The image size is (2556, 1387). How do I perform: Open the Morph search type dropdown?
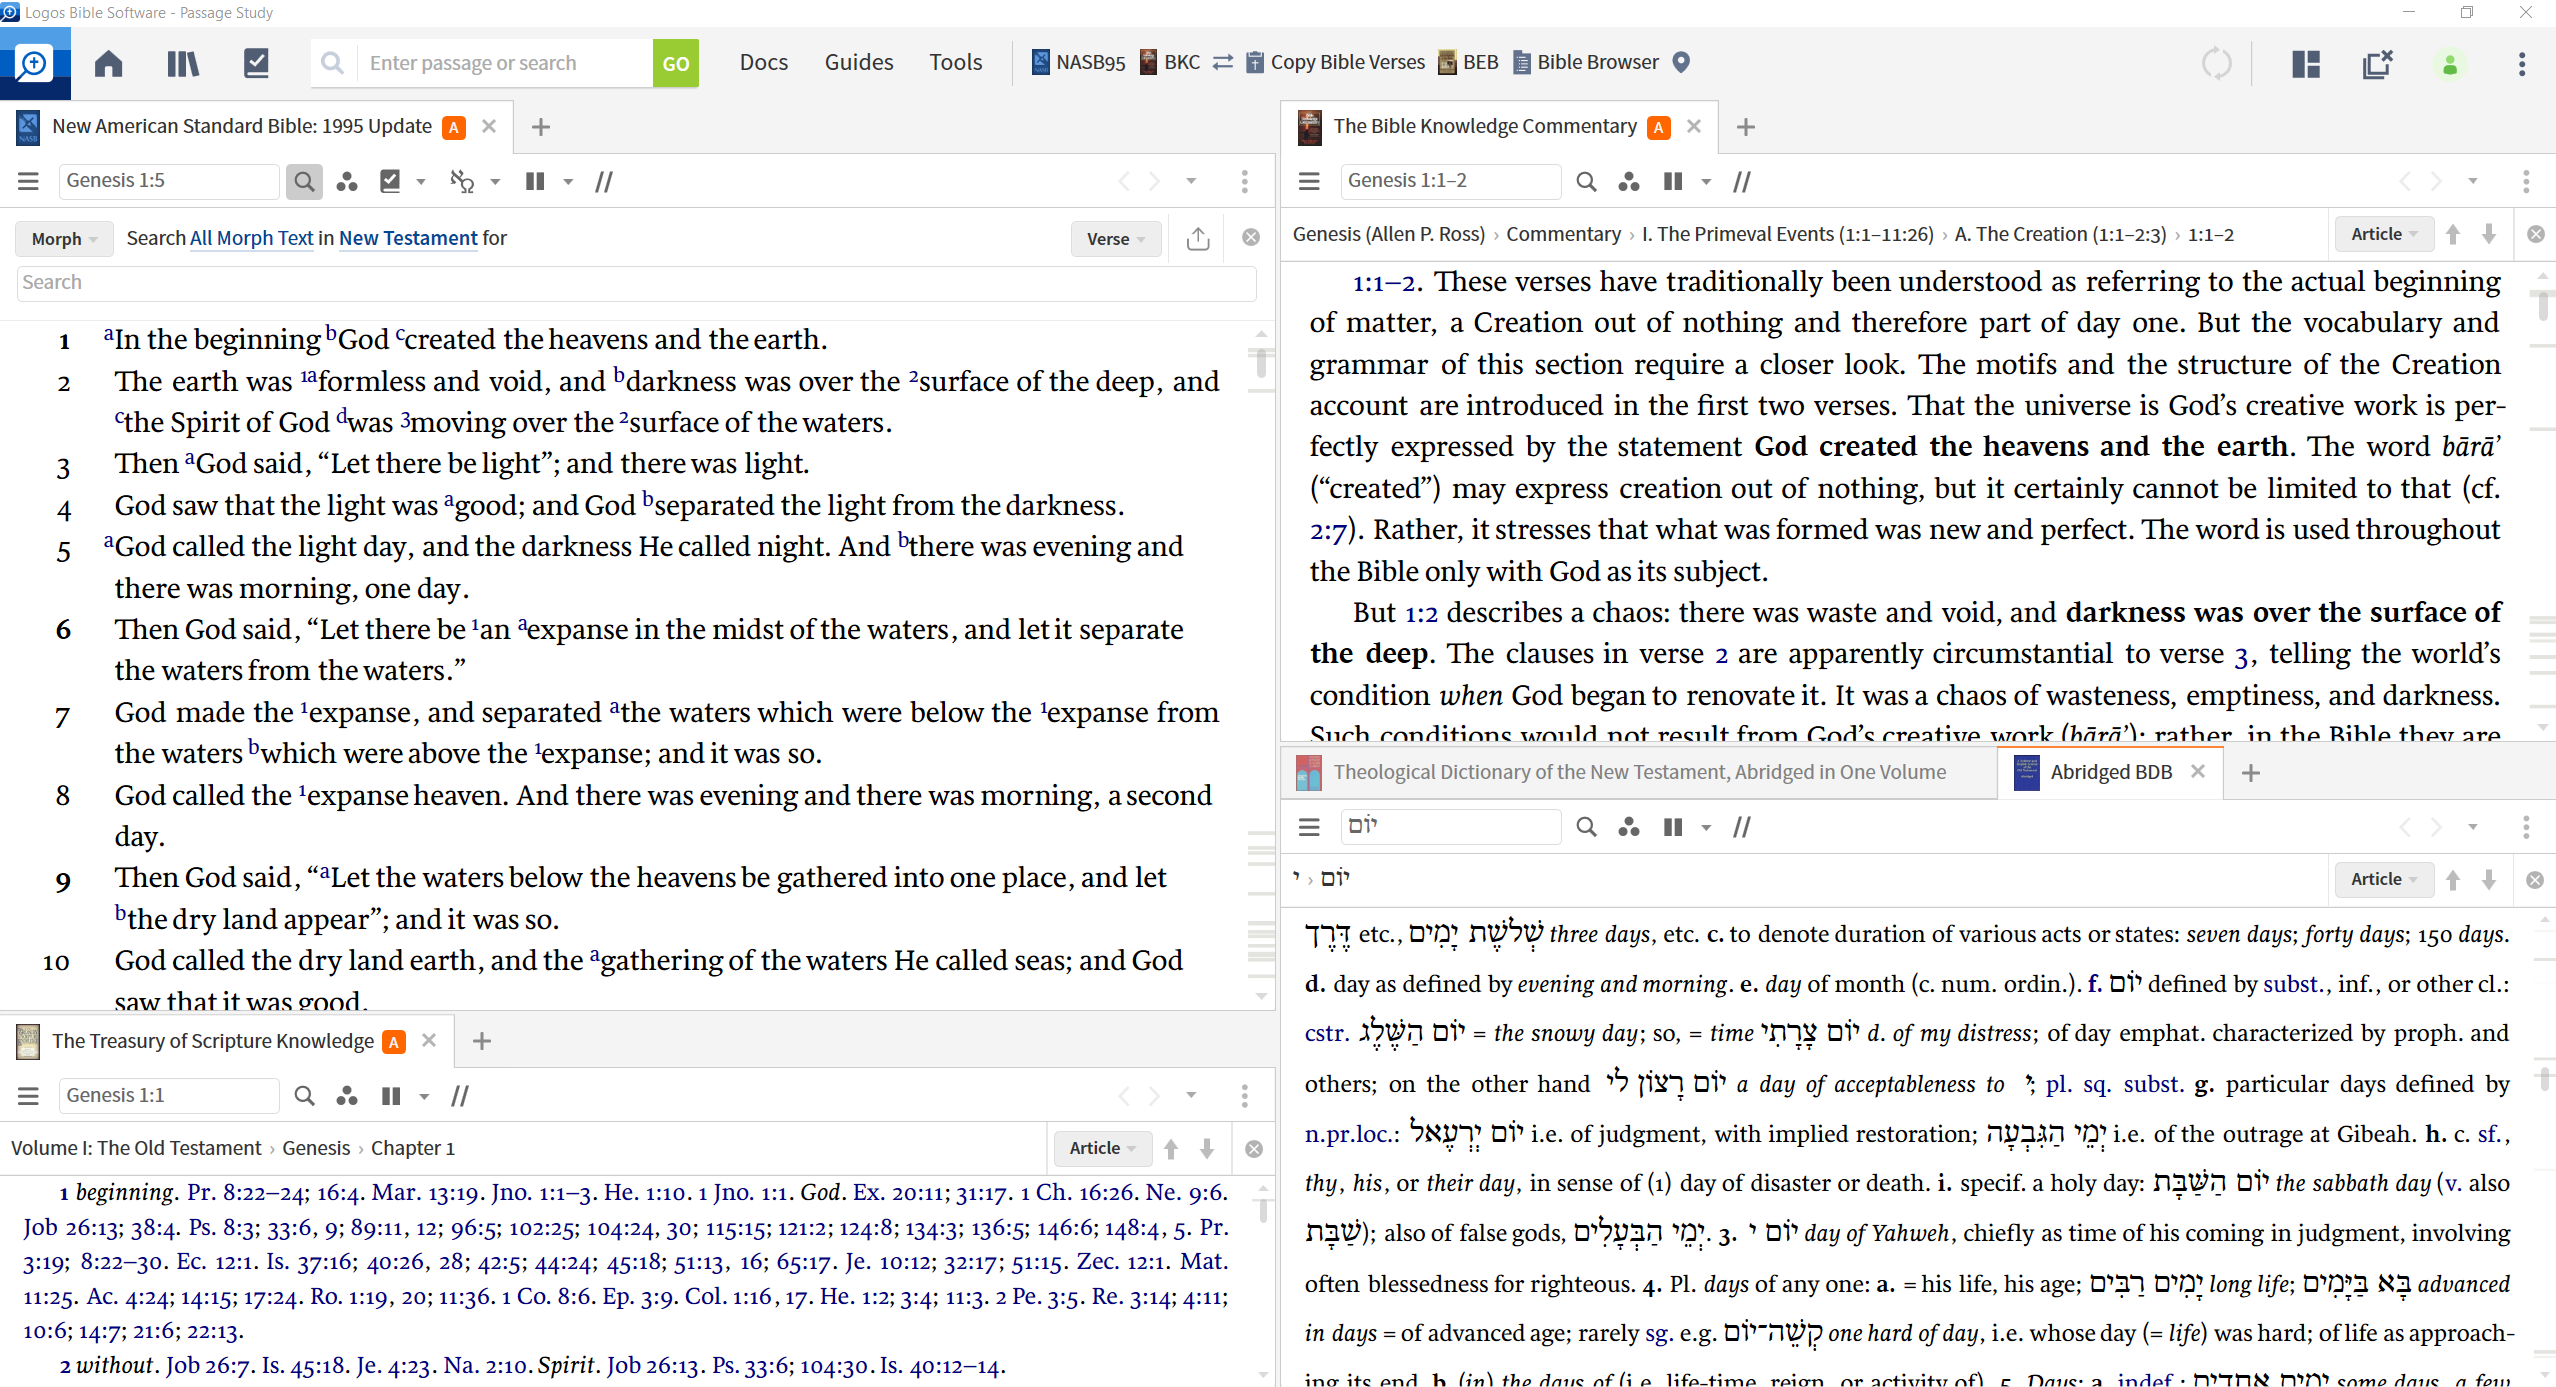[64, 238]
